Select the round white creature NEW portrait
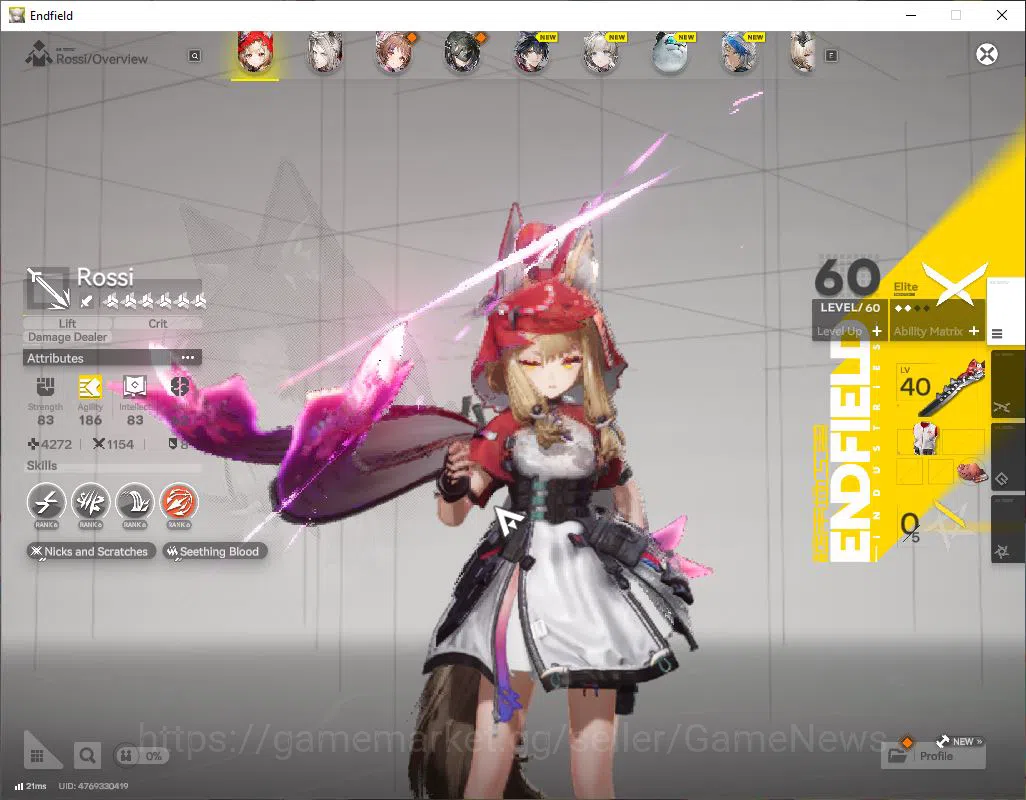 pyautogui.click(x=671, y=52)
